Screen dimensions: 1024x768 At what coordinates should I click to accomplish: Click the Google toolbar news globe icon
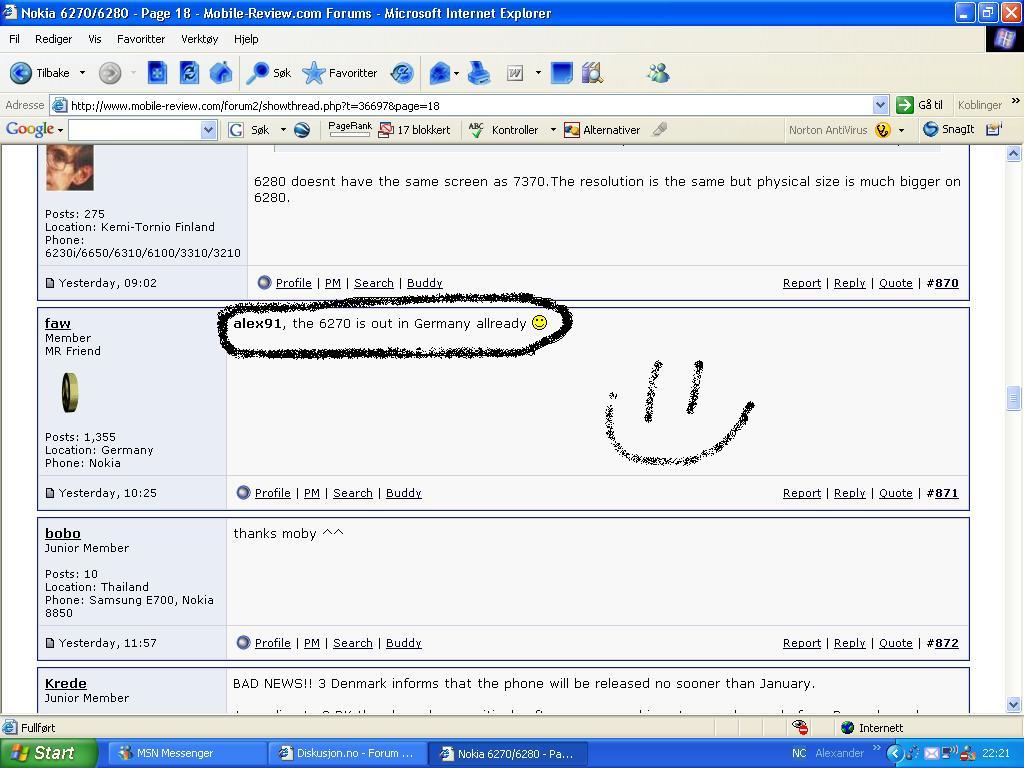(x=302, y=130)
